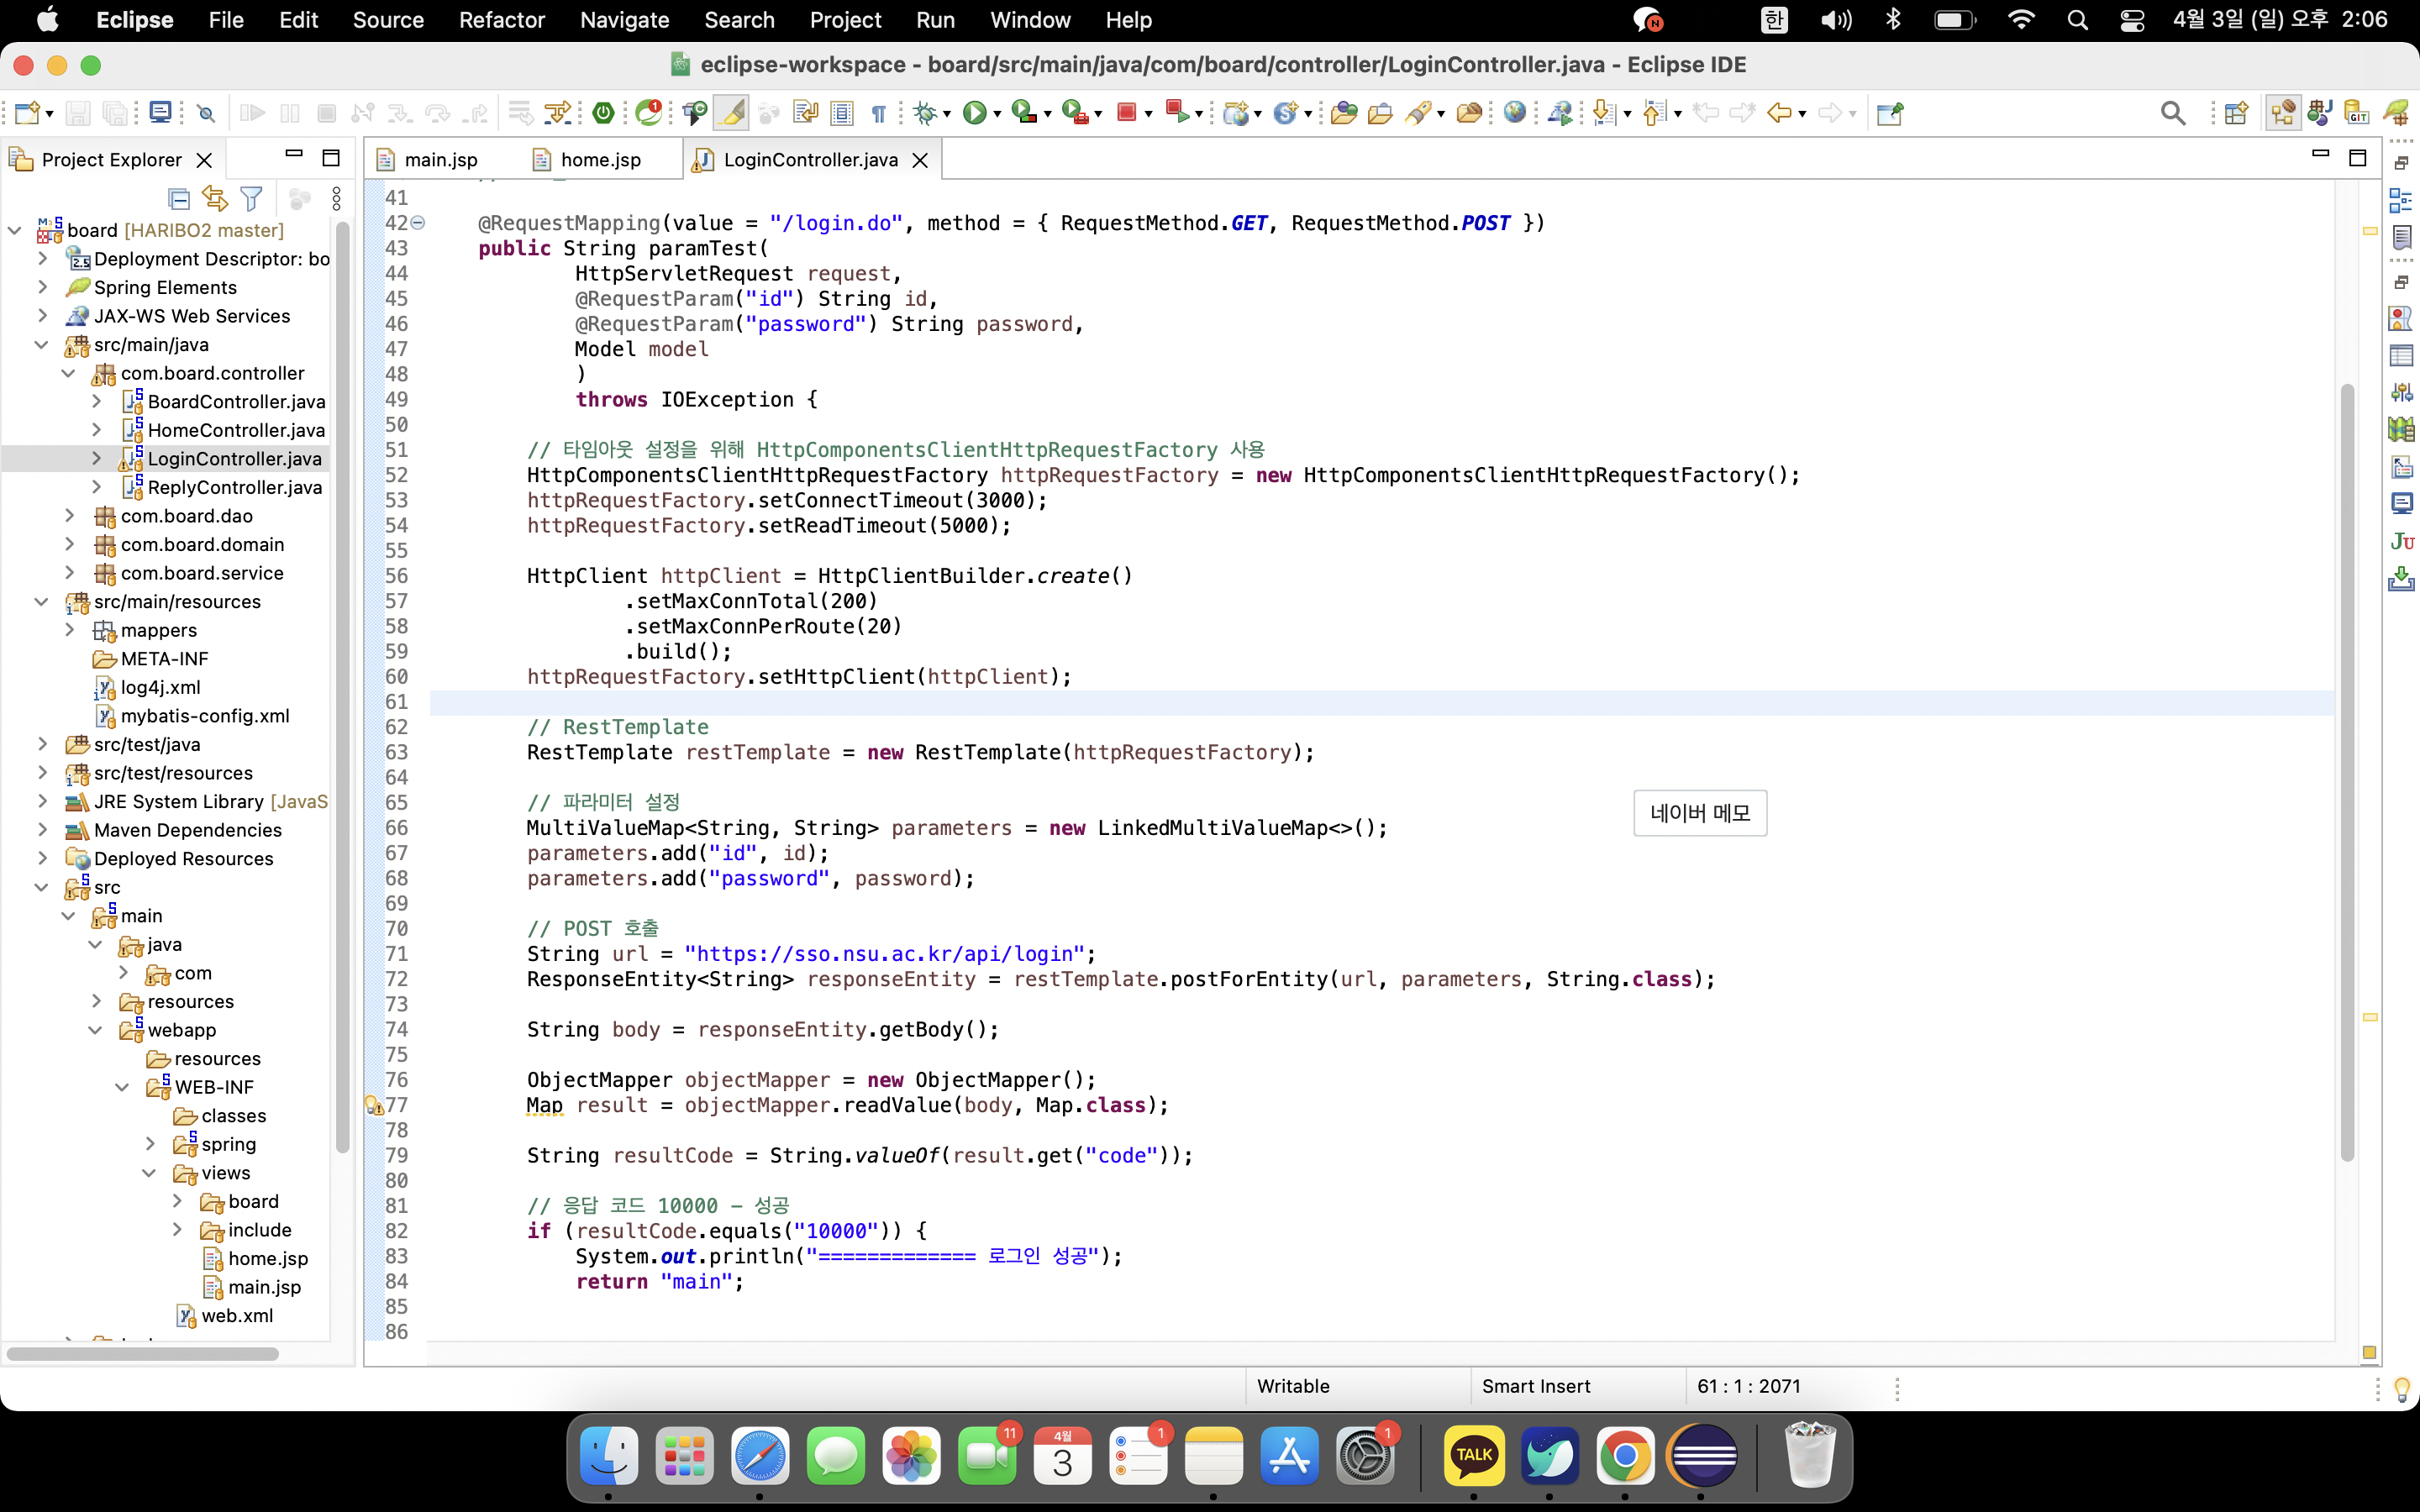
Task: Toggle show whitespace characters pilcrow
Action: tap(878, 113)
